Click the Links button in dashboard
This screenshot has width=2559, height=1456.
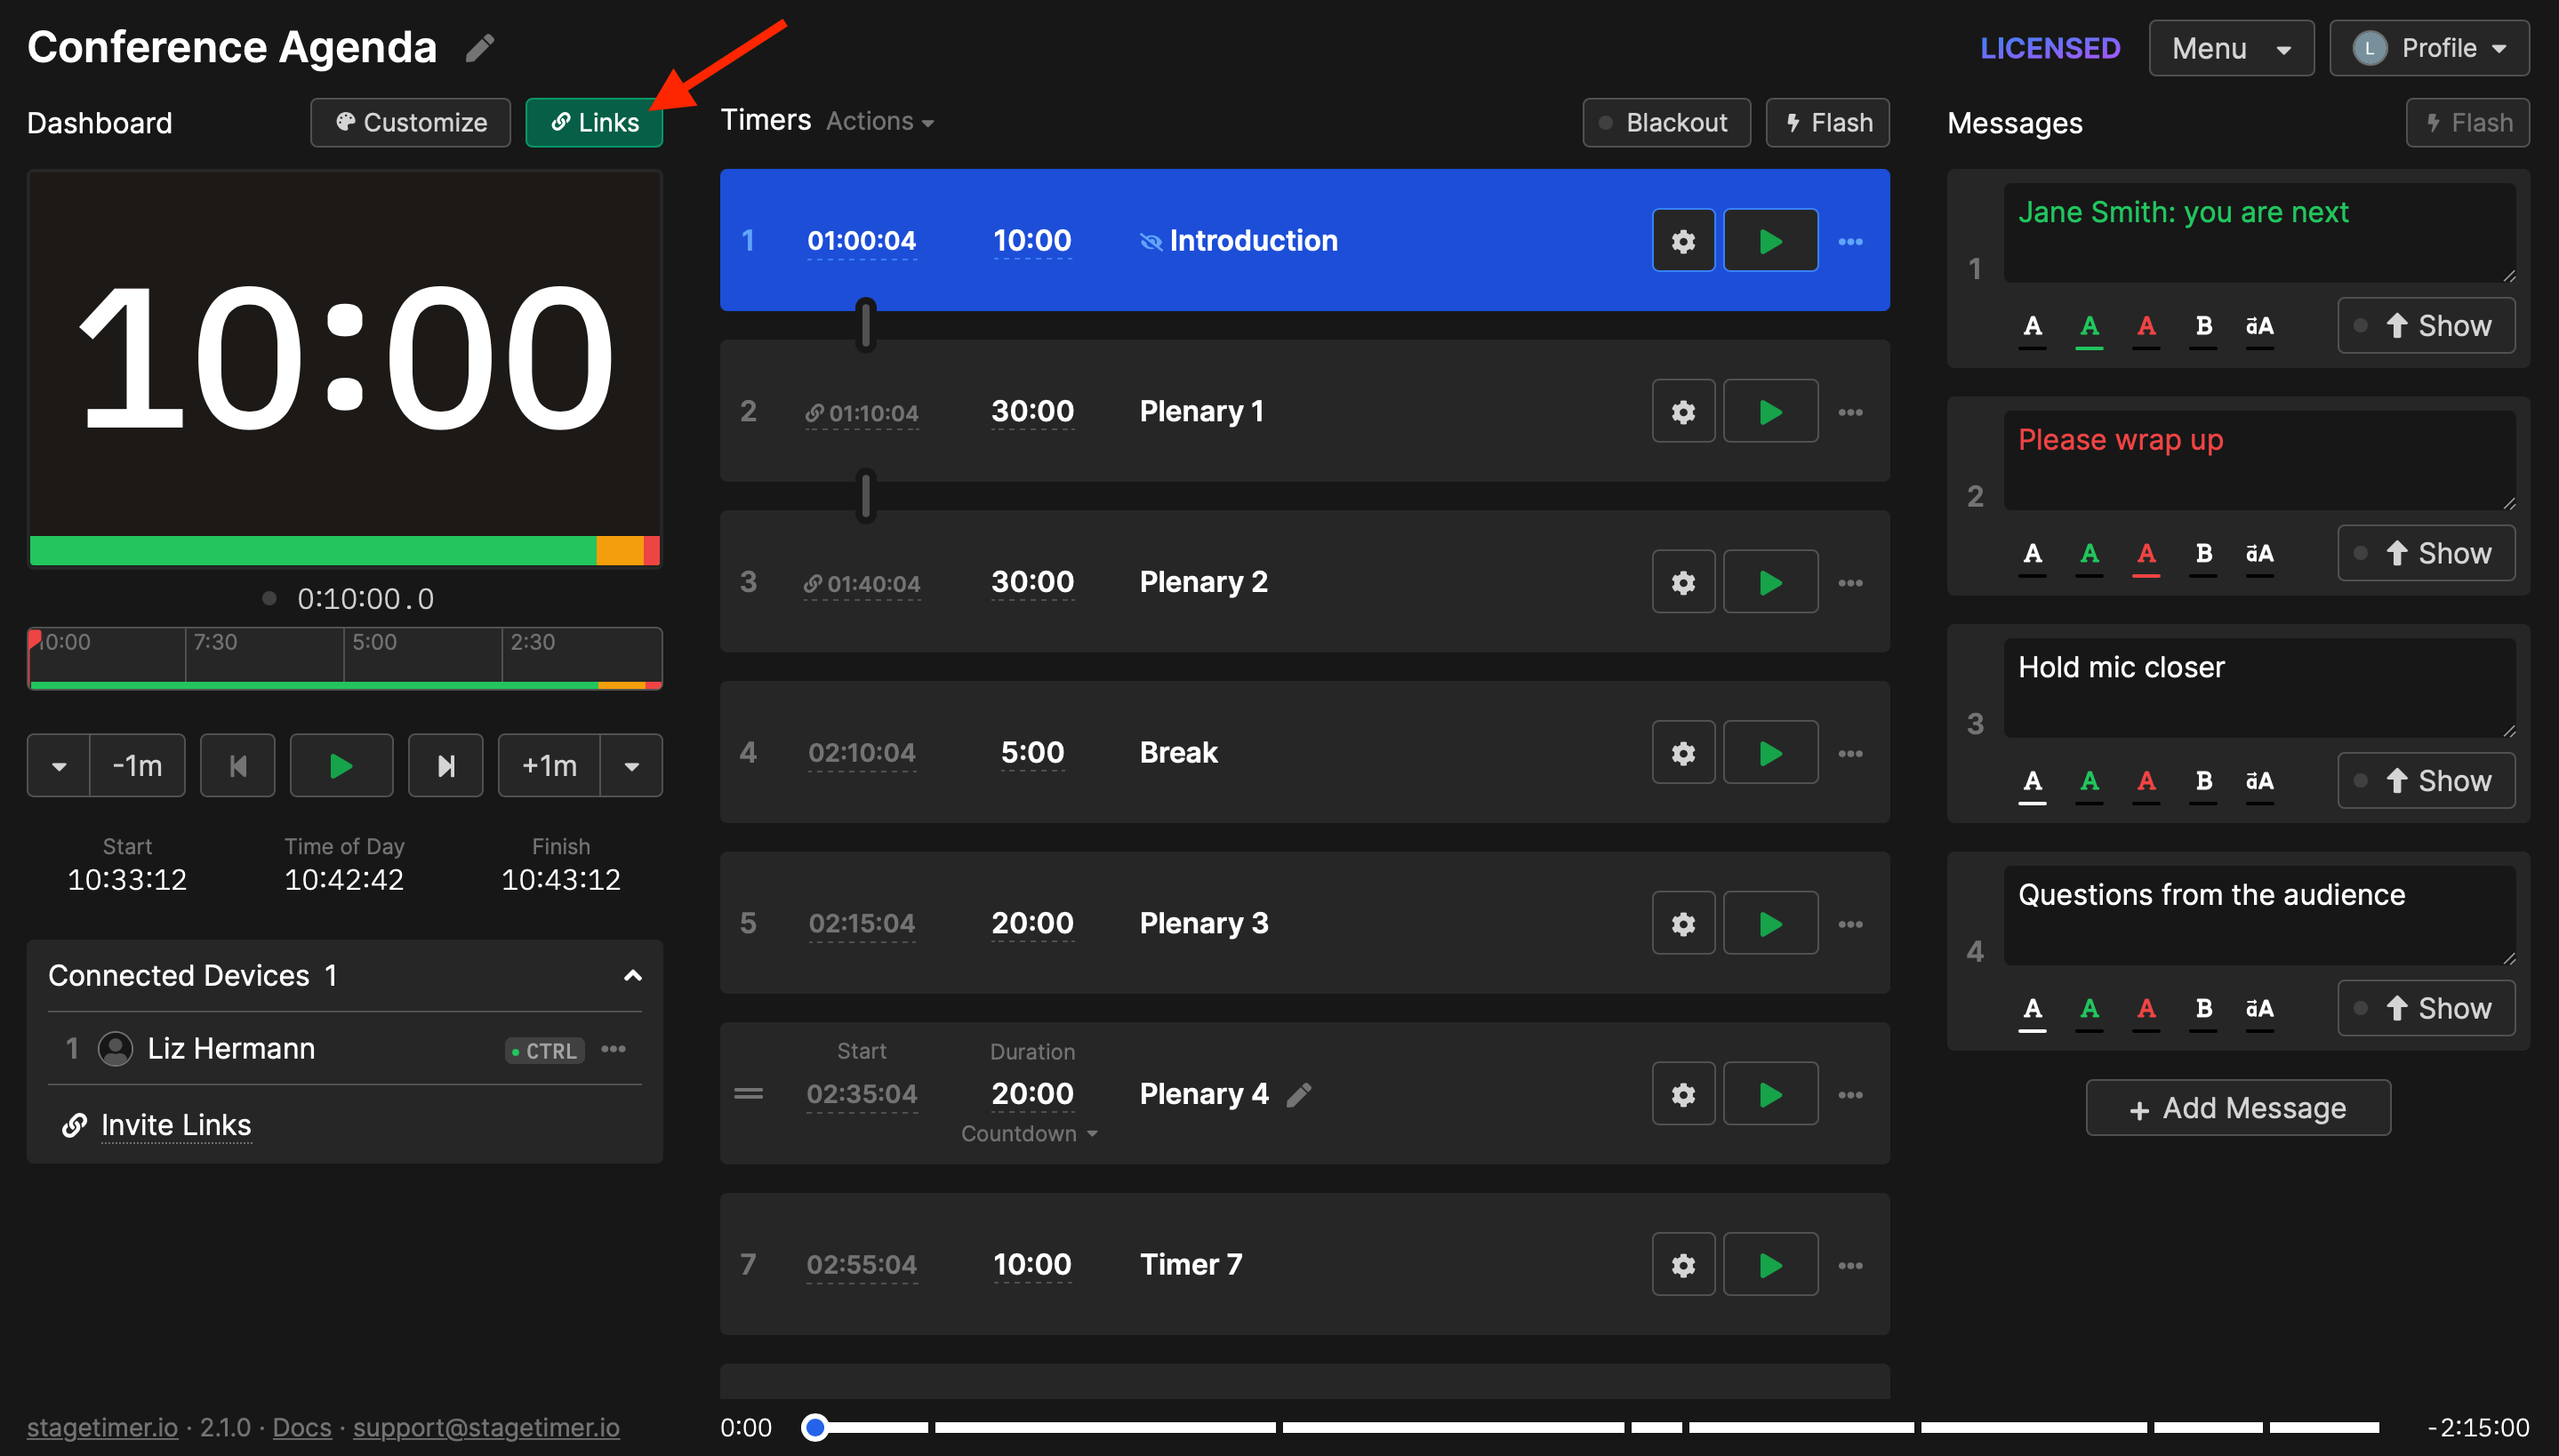point(592,121)
